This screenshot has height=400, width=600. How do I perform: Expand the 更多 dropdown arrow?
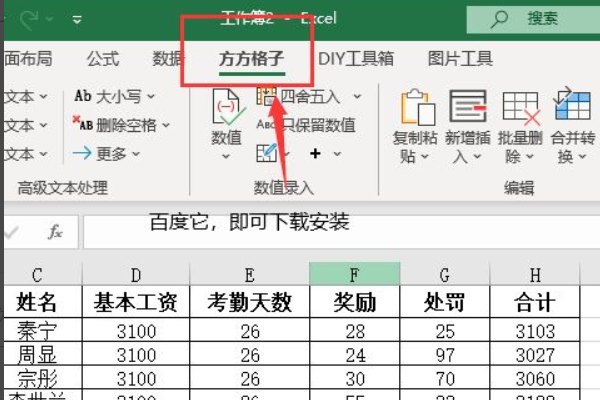pyautogui.click(x=136, y=154)
